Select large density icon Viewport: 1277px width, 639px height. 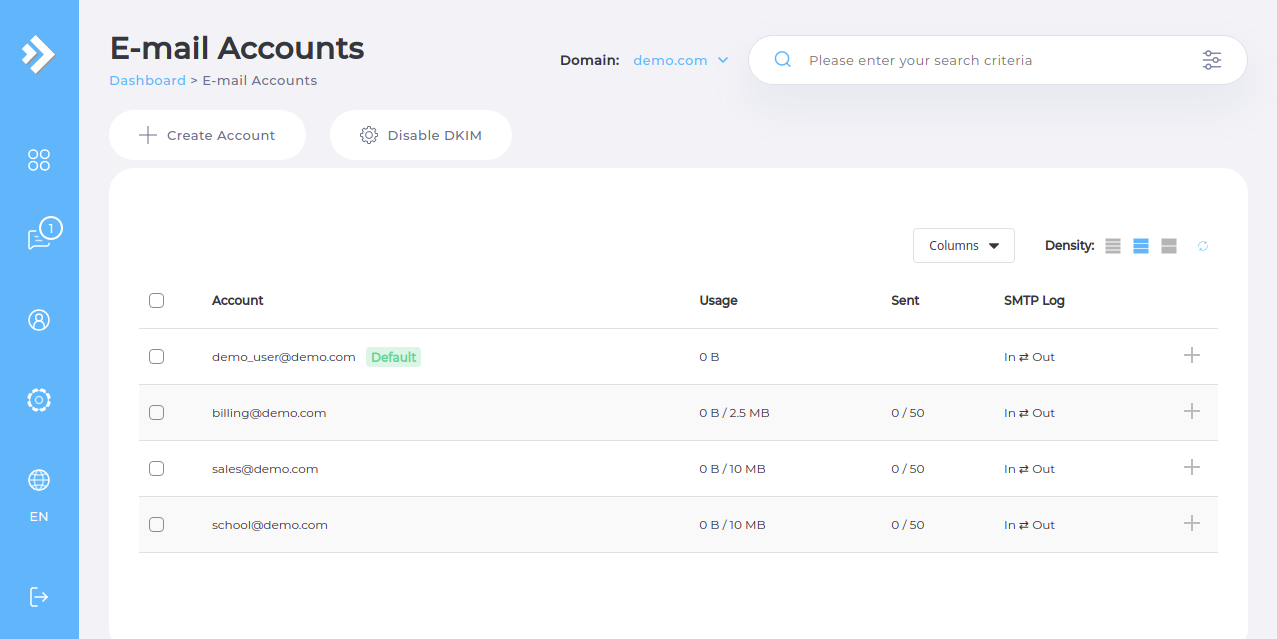point(1169,246)
